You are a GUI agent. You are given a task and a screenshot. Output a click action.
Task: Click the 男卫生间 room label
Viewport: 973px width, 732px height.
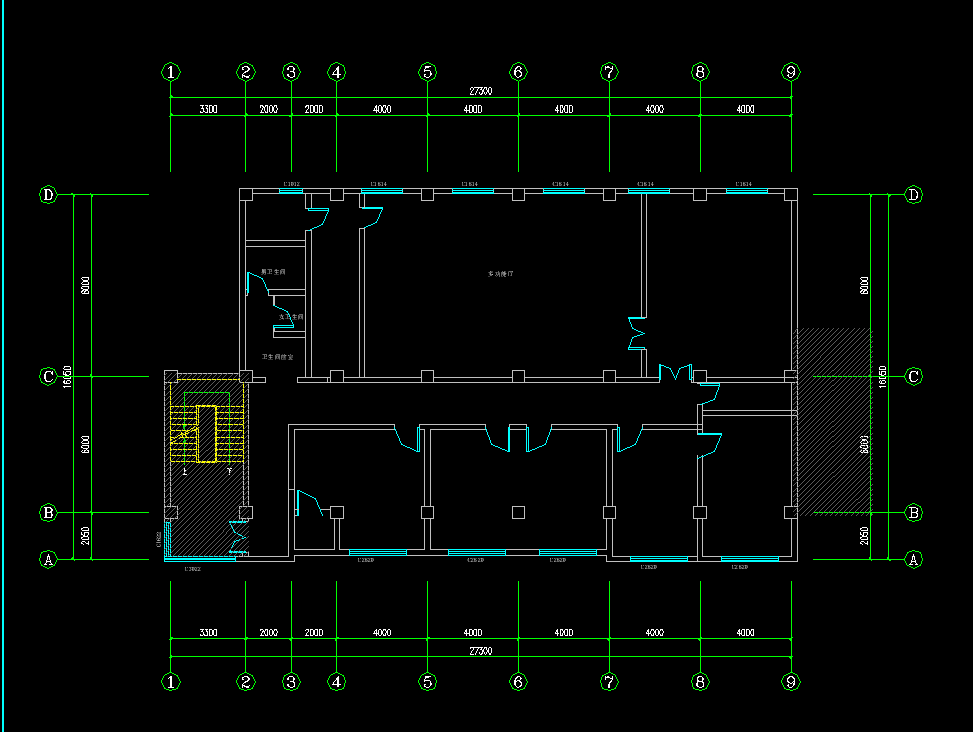[273, 272]
